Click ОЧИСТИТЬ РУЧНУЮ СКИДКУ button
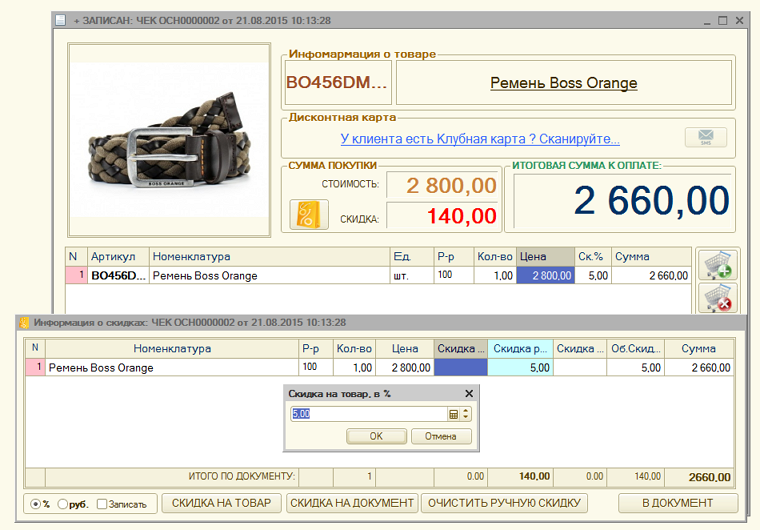Image resolution: width=760 pixels, height=530 pixels. (x=504, y=503)
